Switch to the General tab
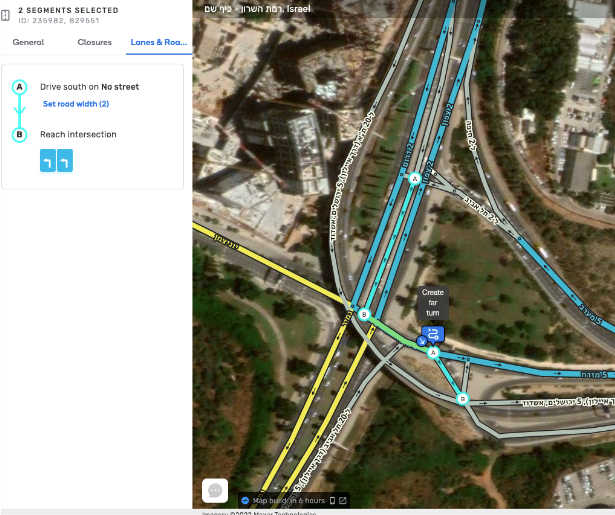This screenshot has width=615, height=515. [28, 42]
